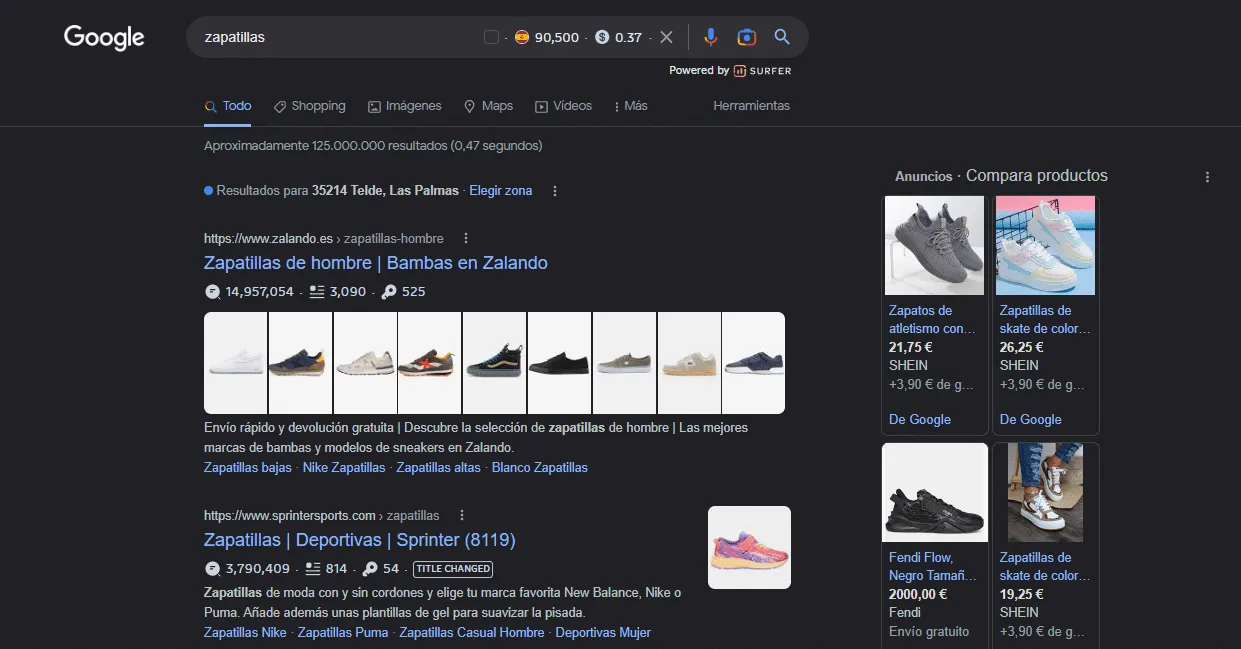Open three-dot menu next to Zalando URL

[x=466, y=238]
